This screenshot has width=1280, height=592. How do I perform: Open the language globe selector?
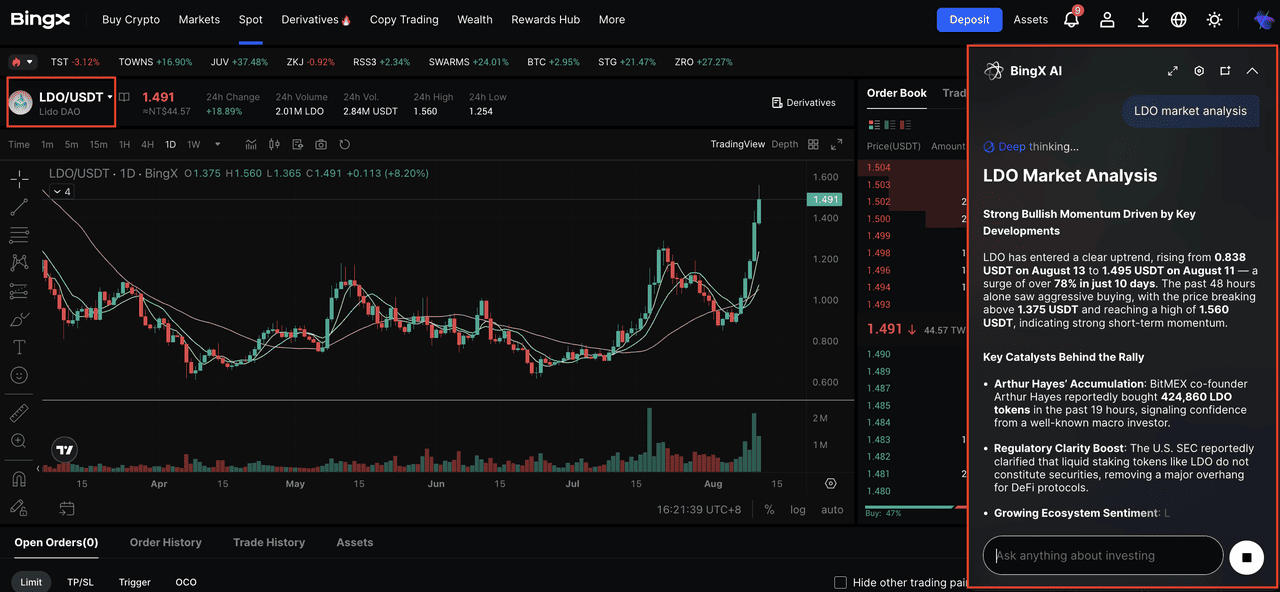tap(1179, 19)
